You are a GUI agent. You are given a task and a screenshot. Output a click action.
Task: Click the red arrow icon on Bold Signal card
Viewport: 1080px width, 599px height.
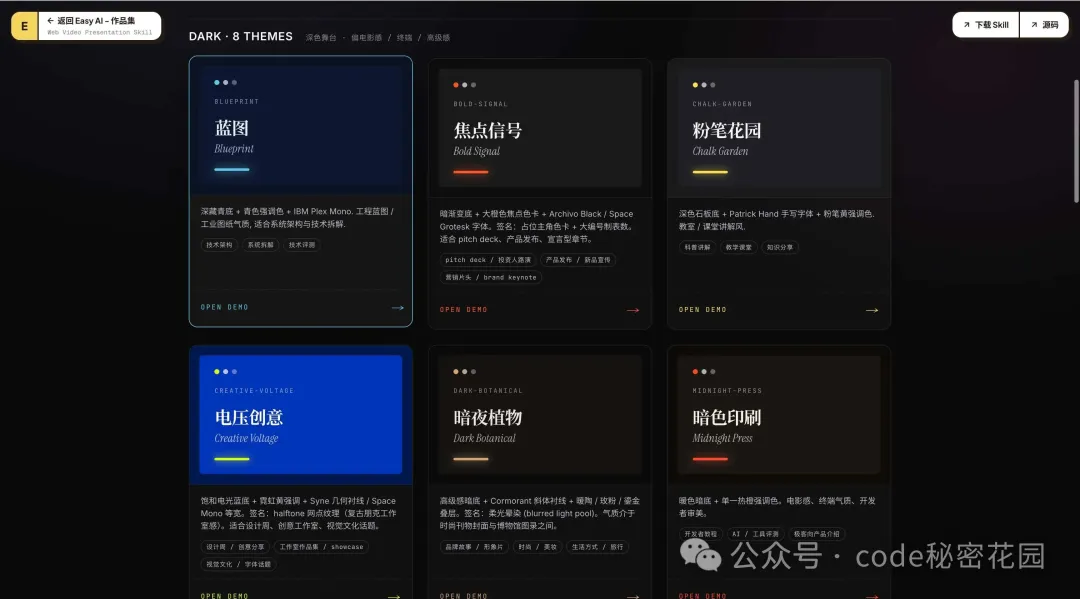(x=633, y=311)
